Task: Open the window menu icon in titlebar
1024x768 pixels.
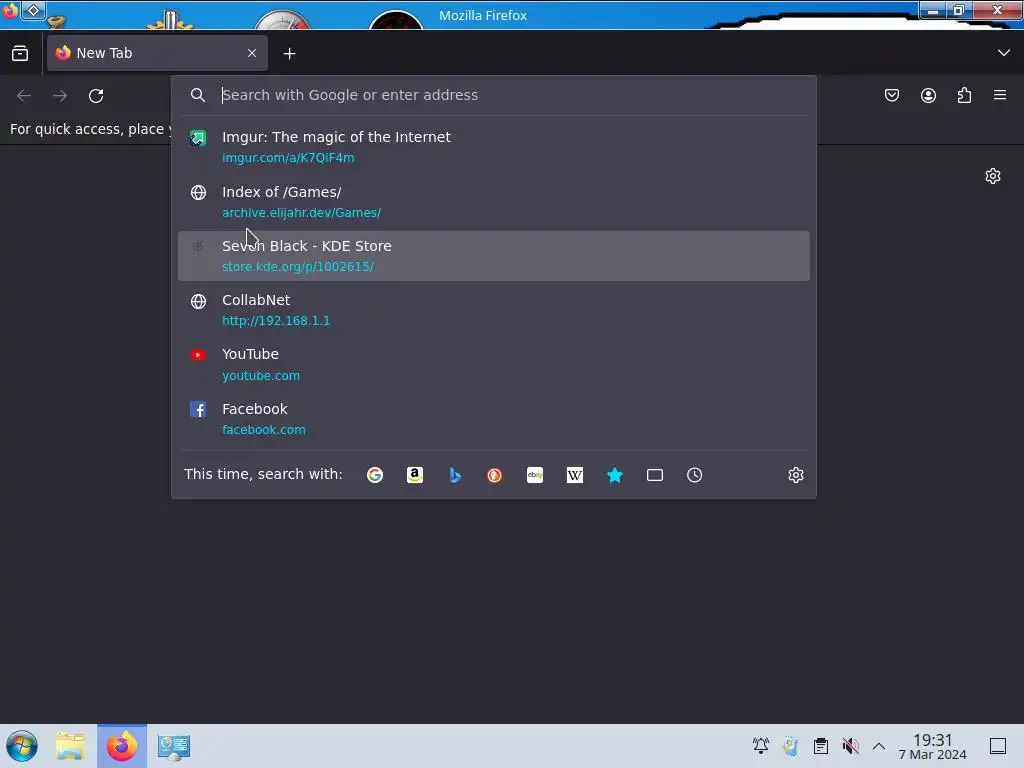Action: pyautogui.click(x=9, y=10)
